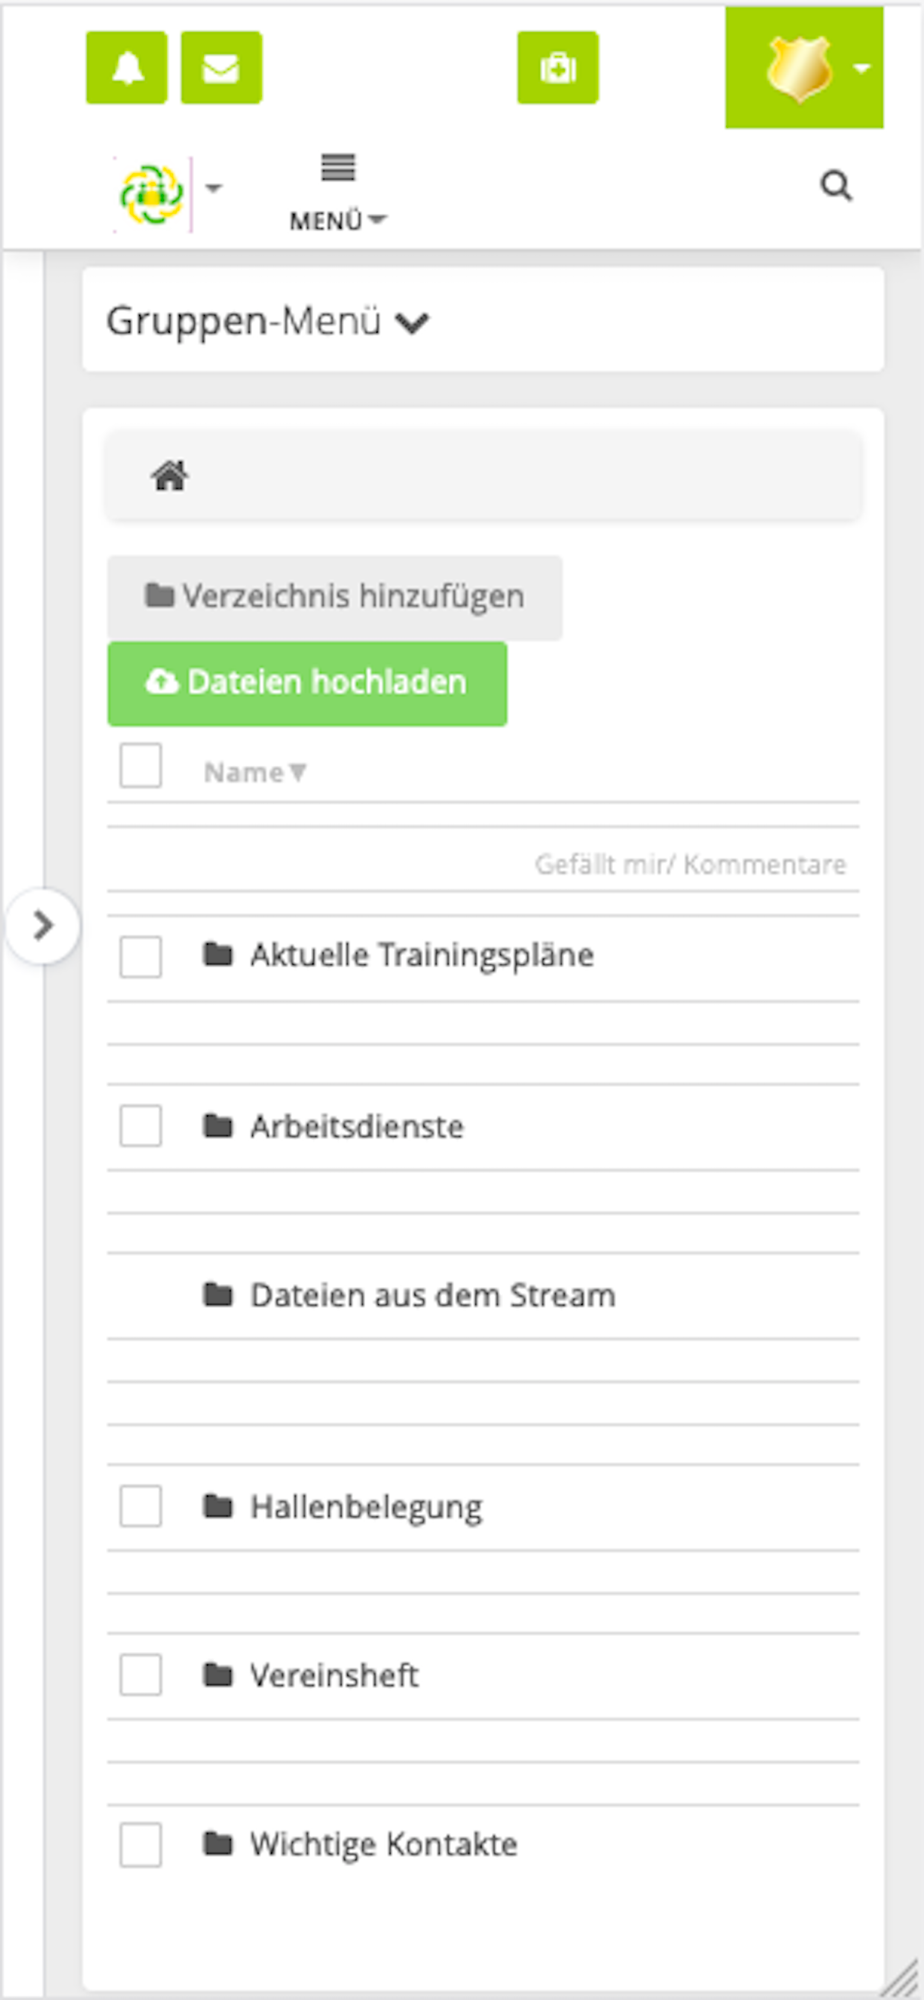924x2000 pixels.
Task: Expand the Gruppen-Menü chevron
Action: click(x=412, y=323)
